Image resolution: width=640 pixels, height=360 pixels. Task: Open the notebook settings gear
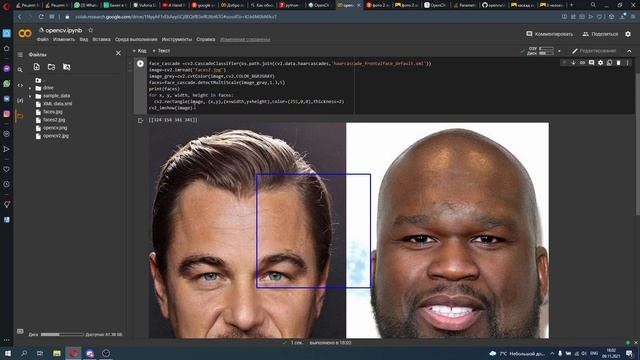pyautogui.click(x=628, y=34)
